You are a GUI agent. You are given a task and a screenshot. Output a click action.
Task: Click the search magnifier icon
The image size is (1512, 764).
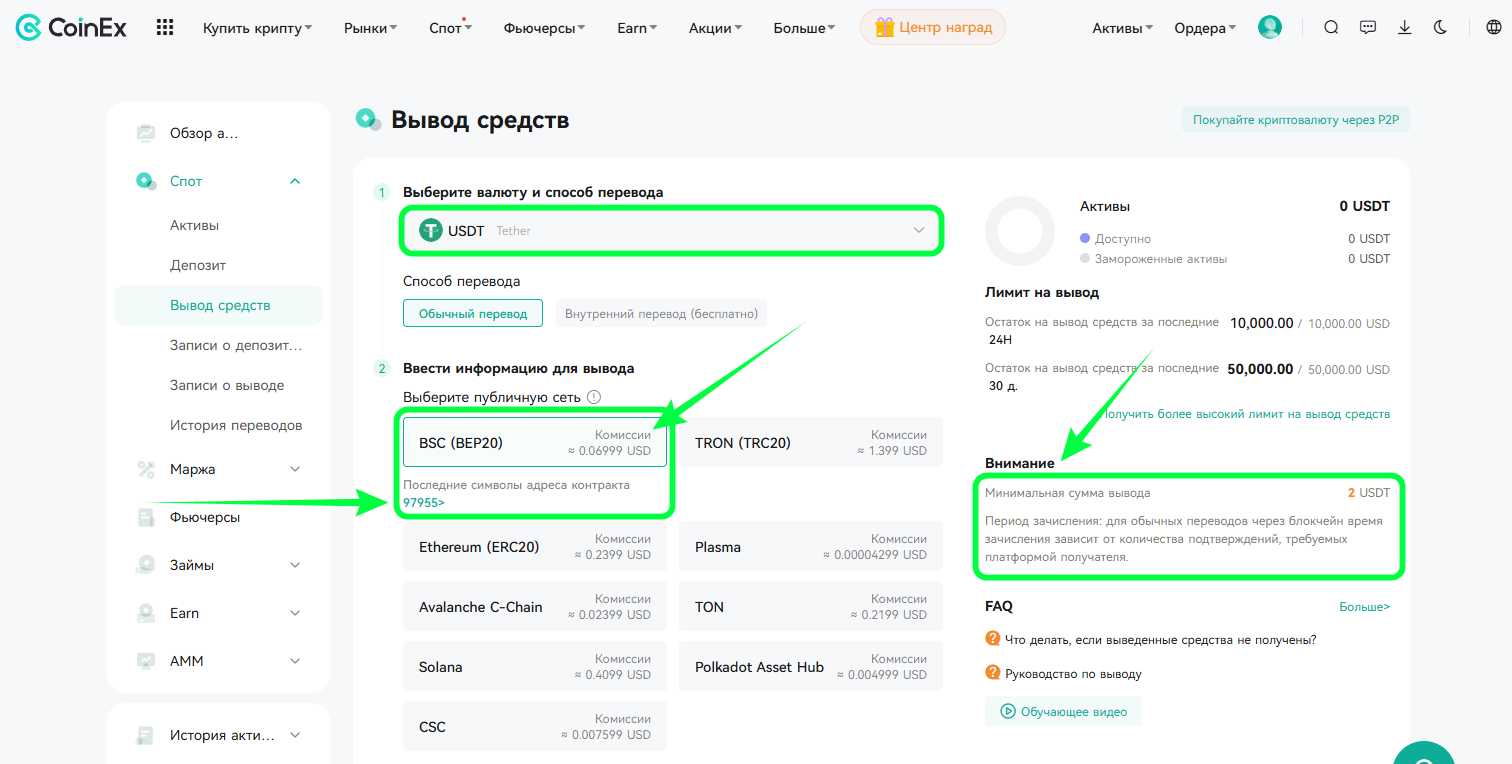coord(1331,28)
